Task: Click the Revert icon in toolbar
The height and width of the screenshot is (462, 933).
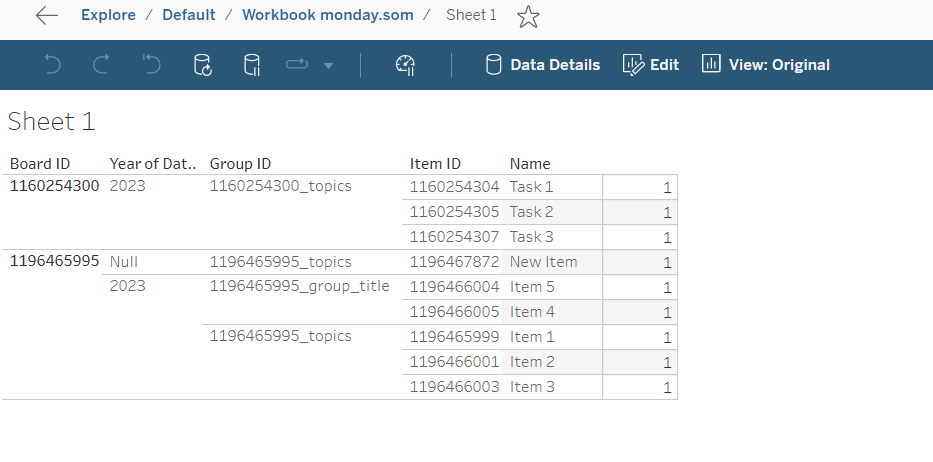Action: 151,65
